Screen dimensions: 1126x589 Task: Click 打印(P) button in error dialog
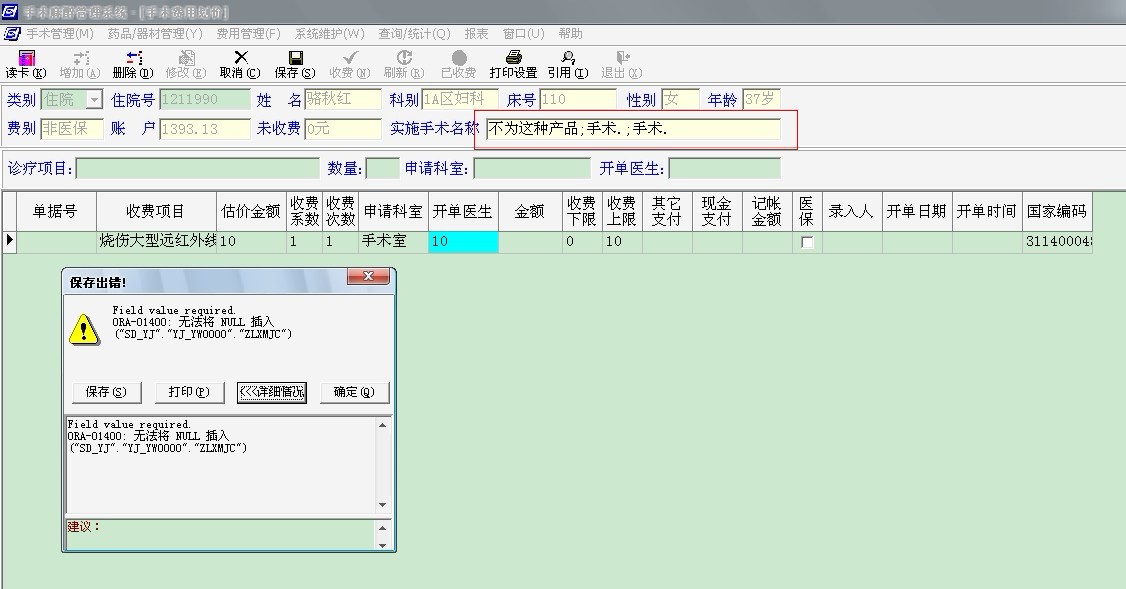(x=189, y=392)
